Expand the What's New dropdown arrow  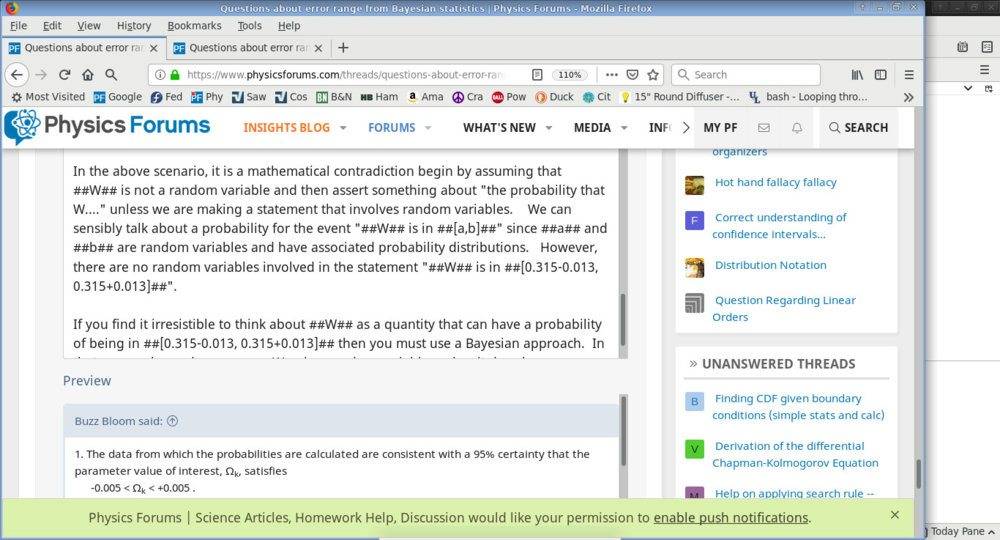coord(548,128)
